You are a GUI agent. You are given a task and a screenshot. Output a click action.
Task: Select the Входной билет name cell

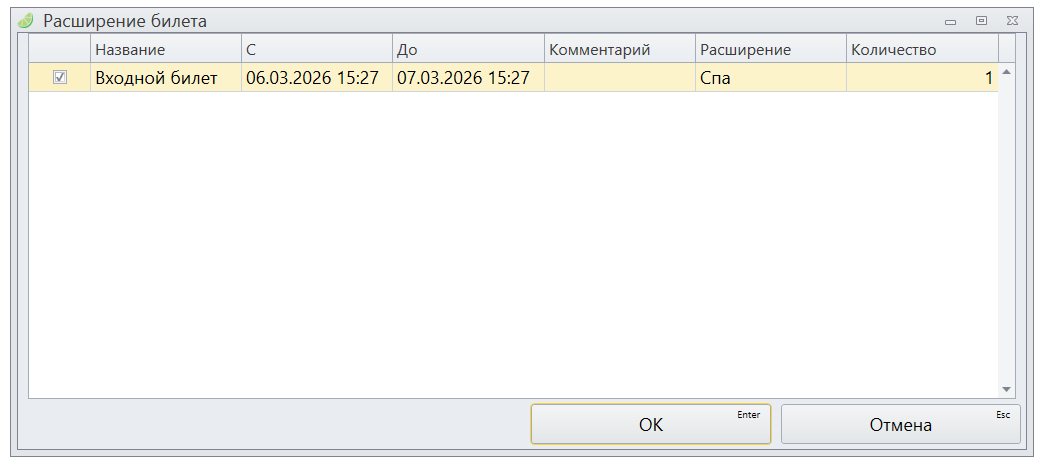(165, 78)
